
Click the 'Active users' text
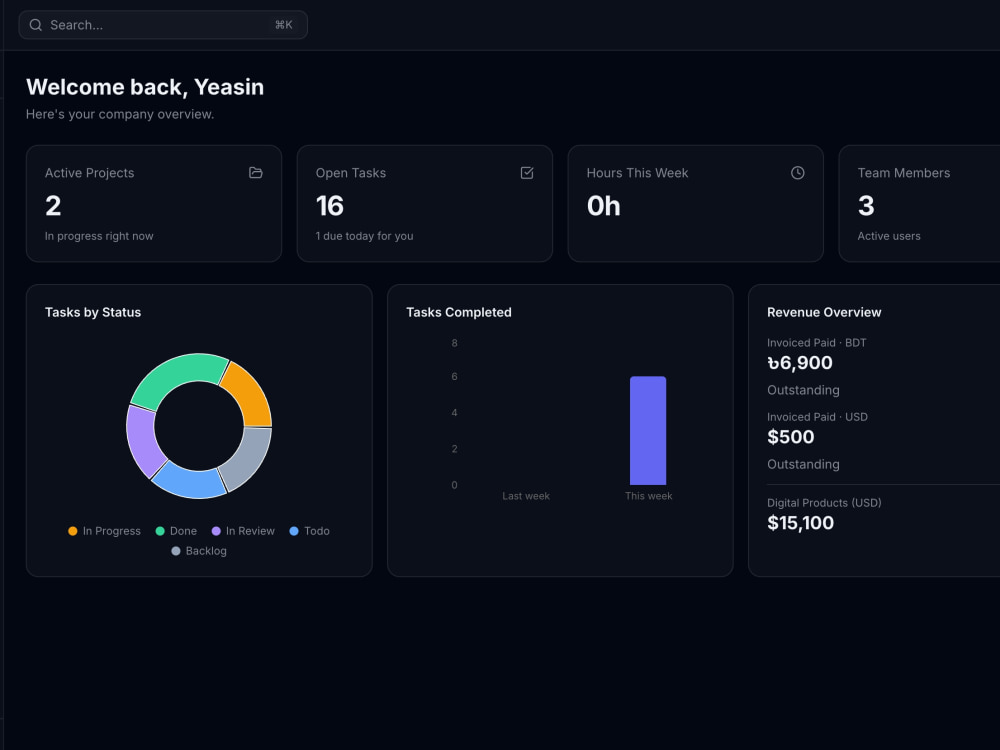pos(889,236)
